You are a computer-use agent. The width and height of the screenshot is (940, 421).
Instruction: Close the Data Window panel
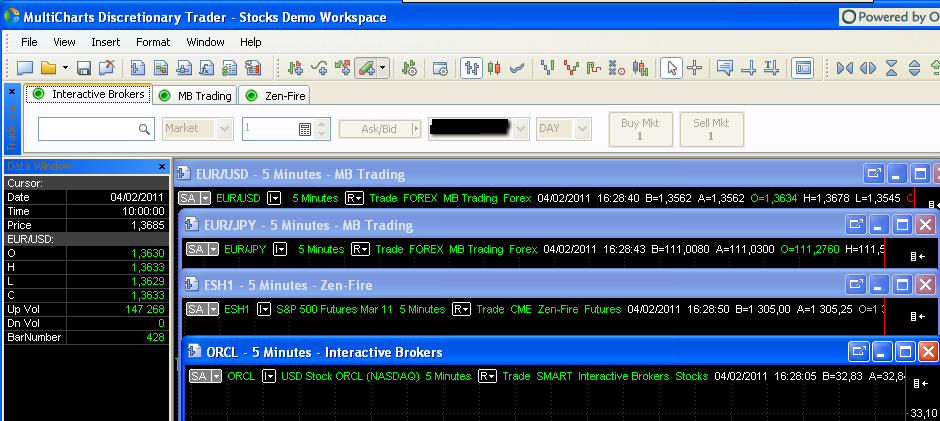(161, 166)
